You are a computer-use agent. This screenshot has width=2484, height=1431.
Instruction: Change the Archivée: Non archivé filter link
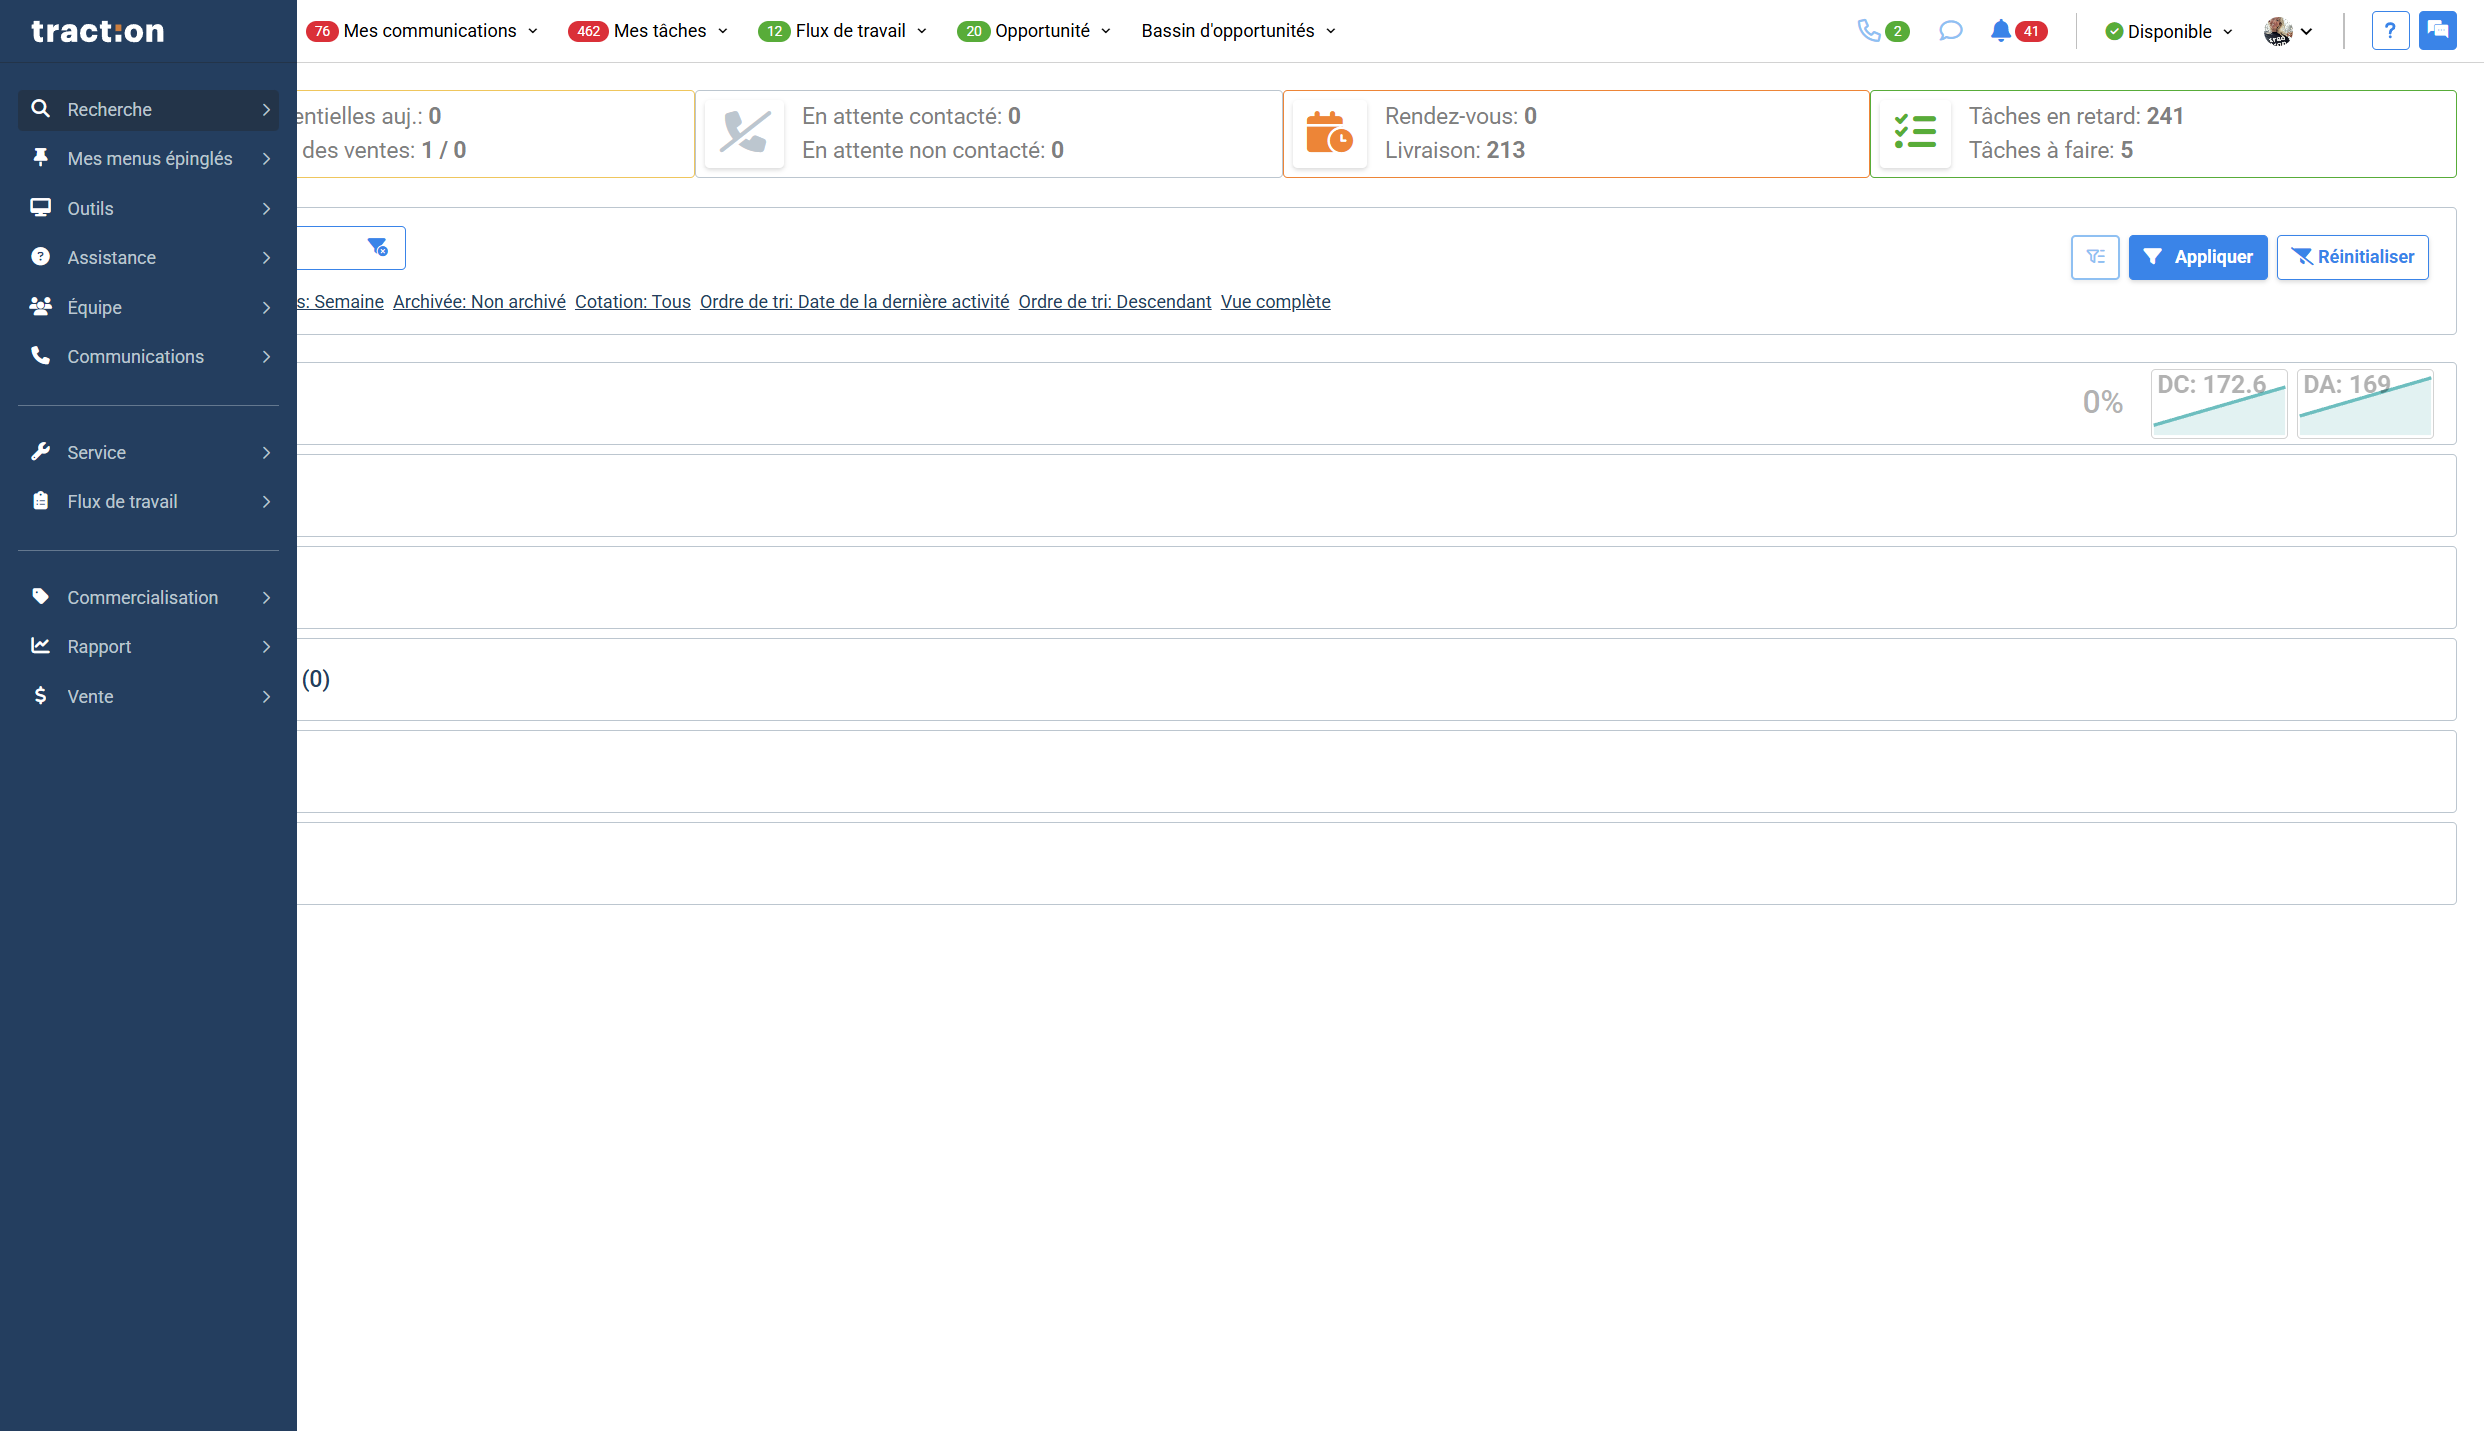479,301
